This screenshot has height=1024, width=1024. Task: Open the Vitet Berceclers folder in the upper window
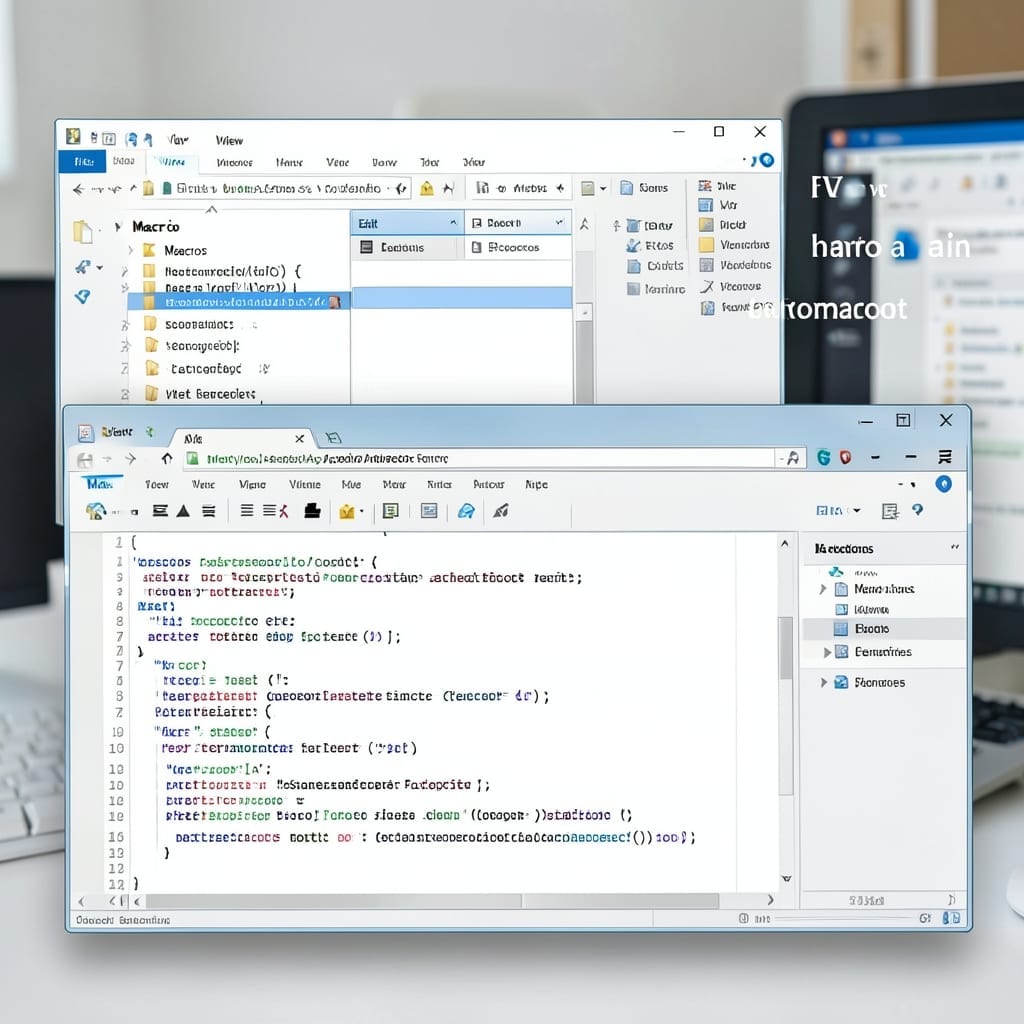tap(209, 394)
